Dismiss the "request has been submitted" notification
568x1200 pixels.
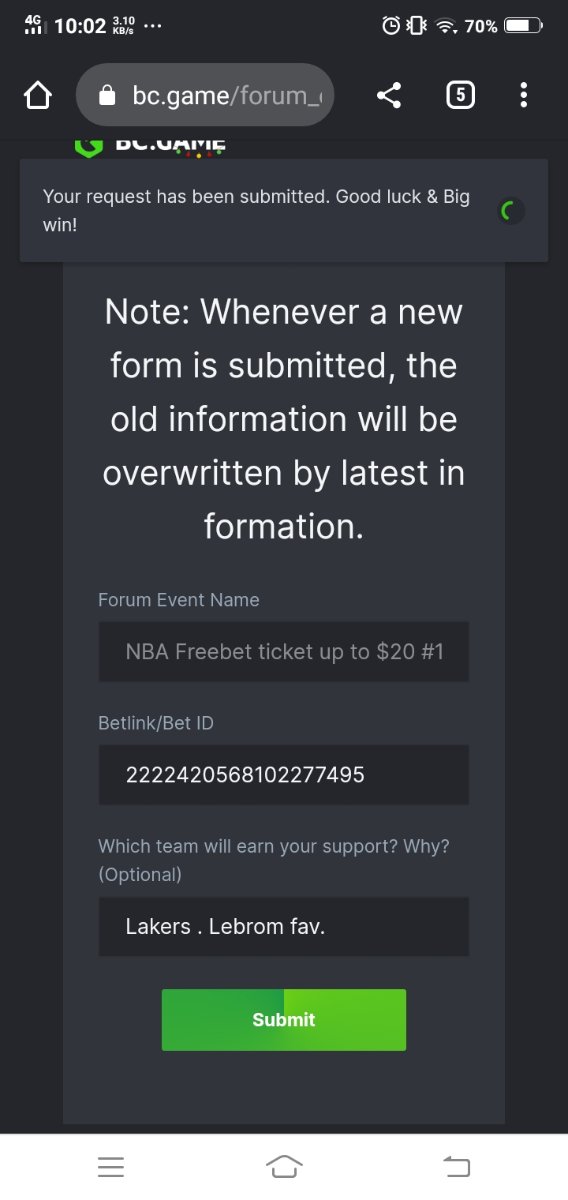(284, 210)
